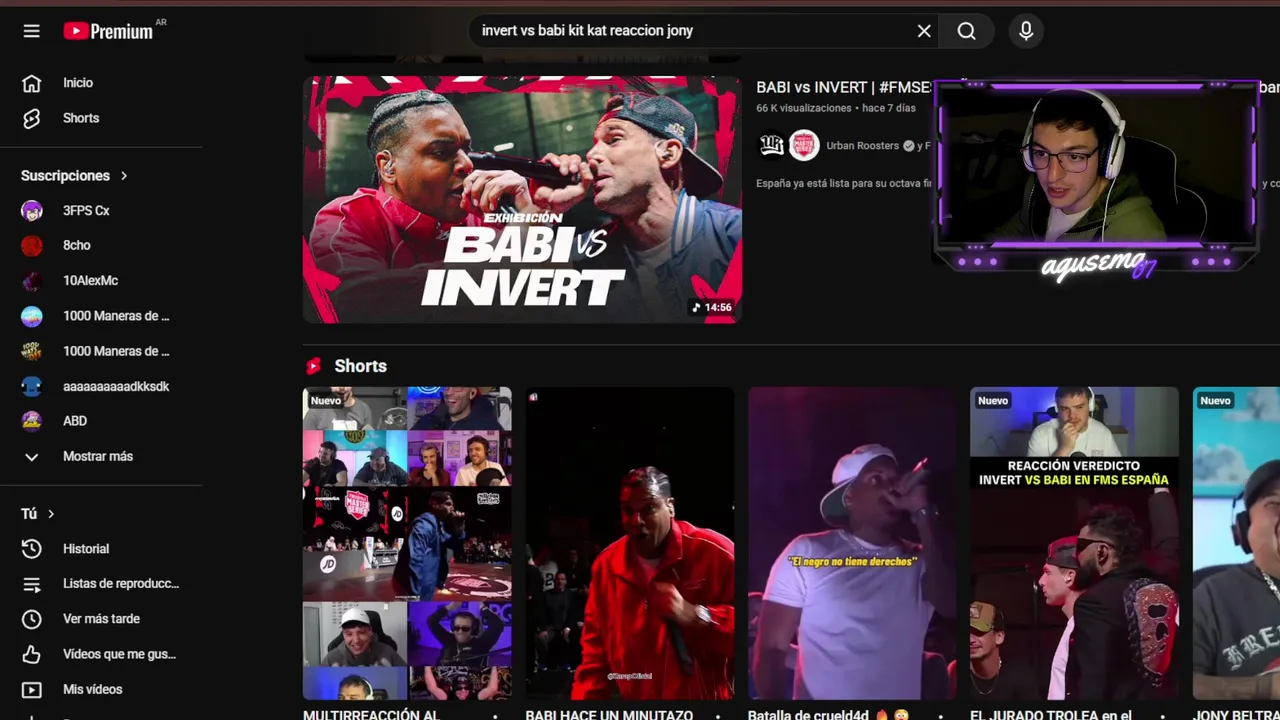Image resolution: width=1280 pixels, height=720 pixels.
Task: Open BABI vs INVERT #FMS video title
Action: coord(845,88)
